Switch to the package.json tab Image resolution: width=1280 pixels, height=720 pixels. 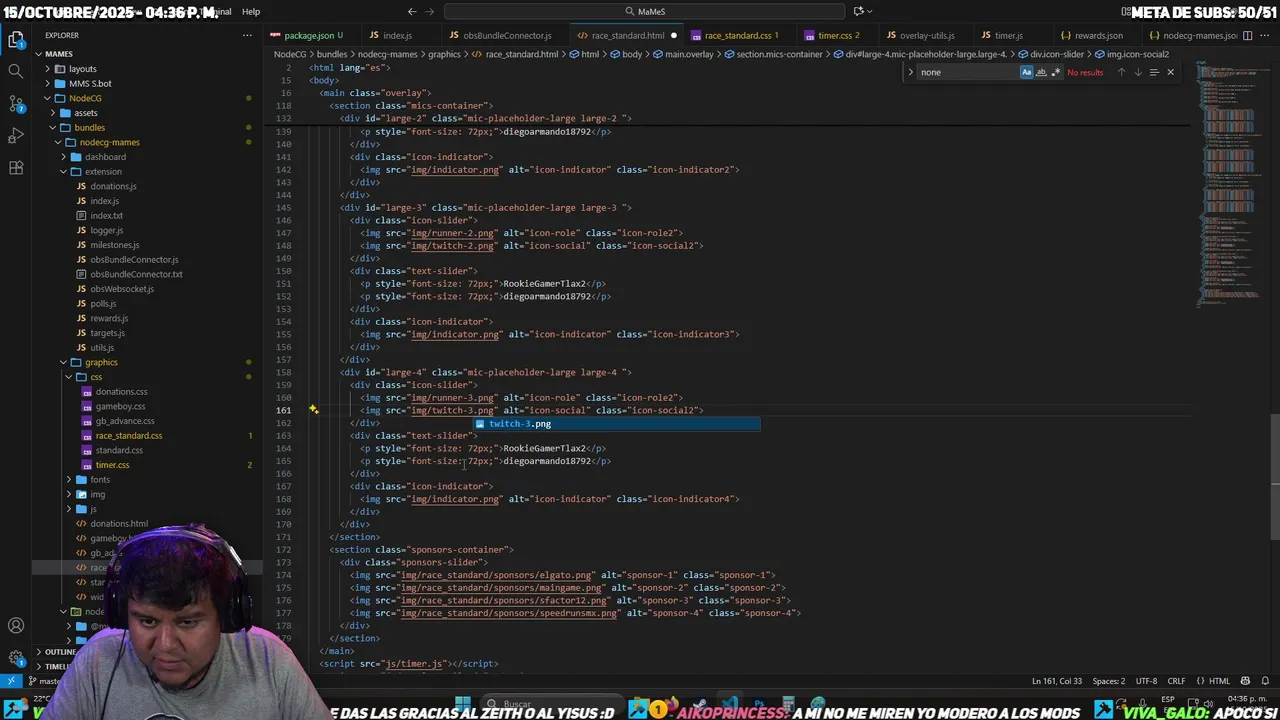[308, 35]
